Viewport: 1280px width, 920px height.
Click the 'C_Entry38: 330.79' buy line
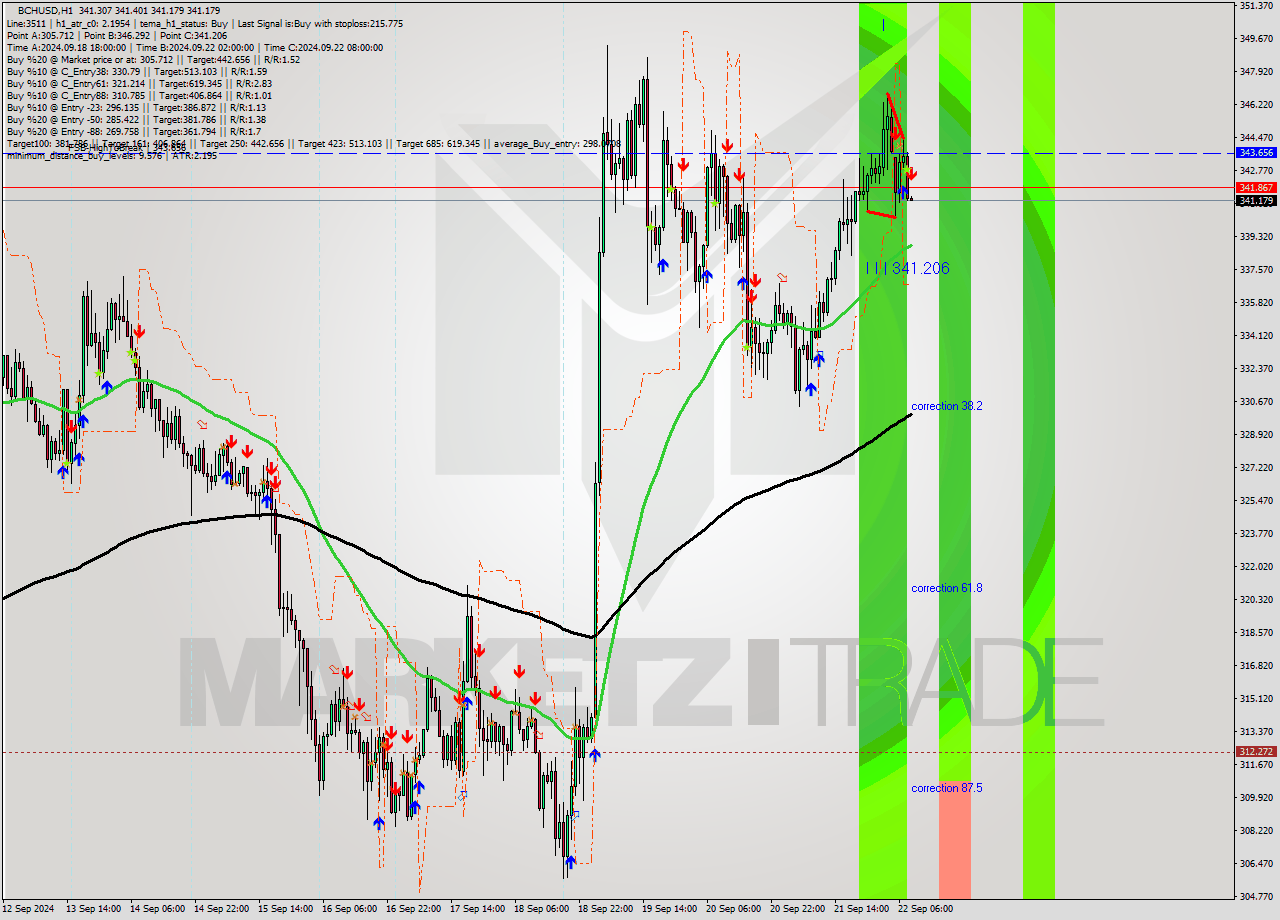click(136, 71)
